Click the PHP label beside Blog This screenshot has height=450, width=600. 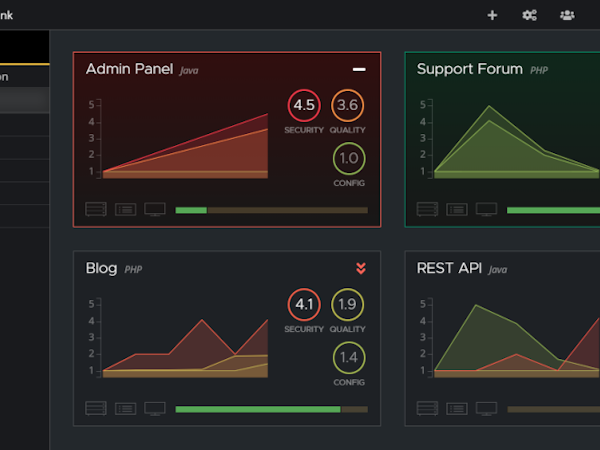click(x=133, y=270)
